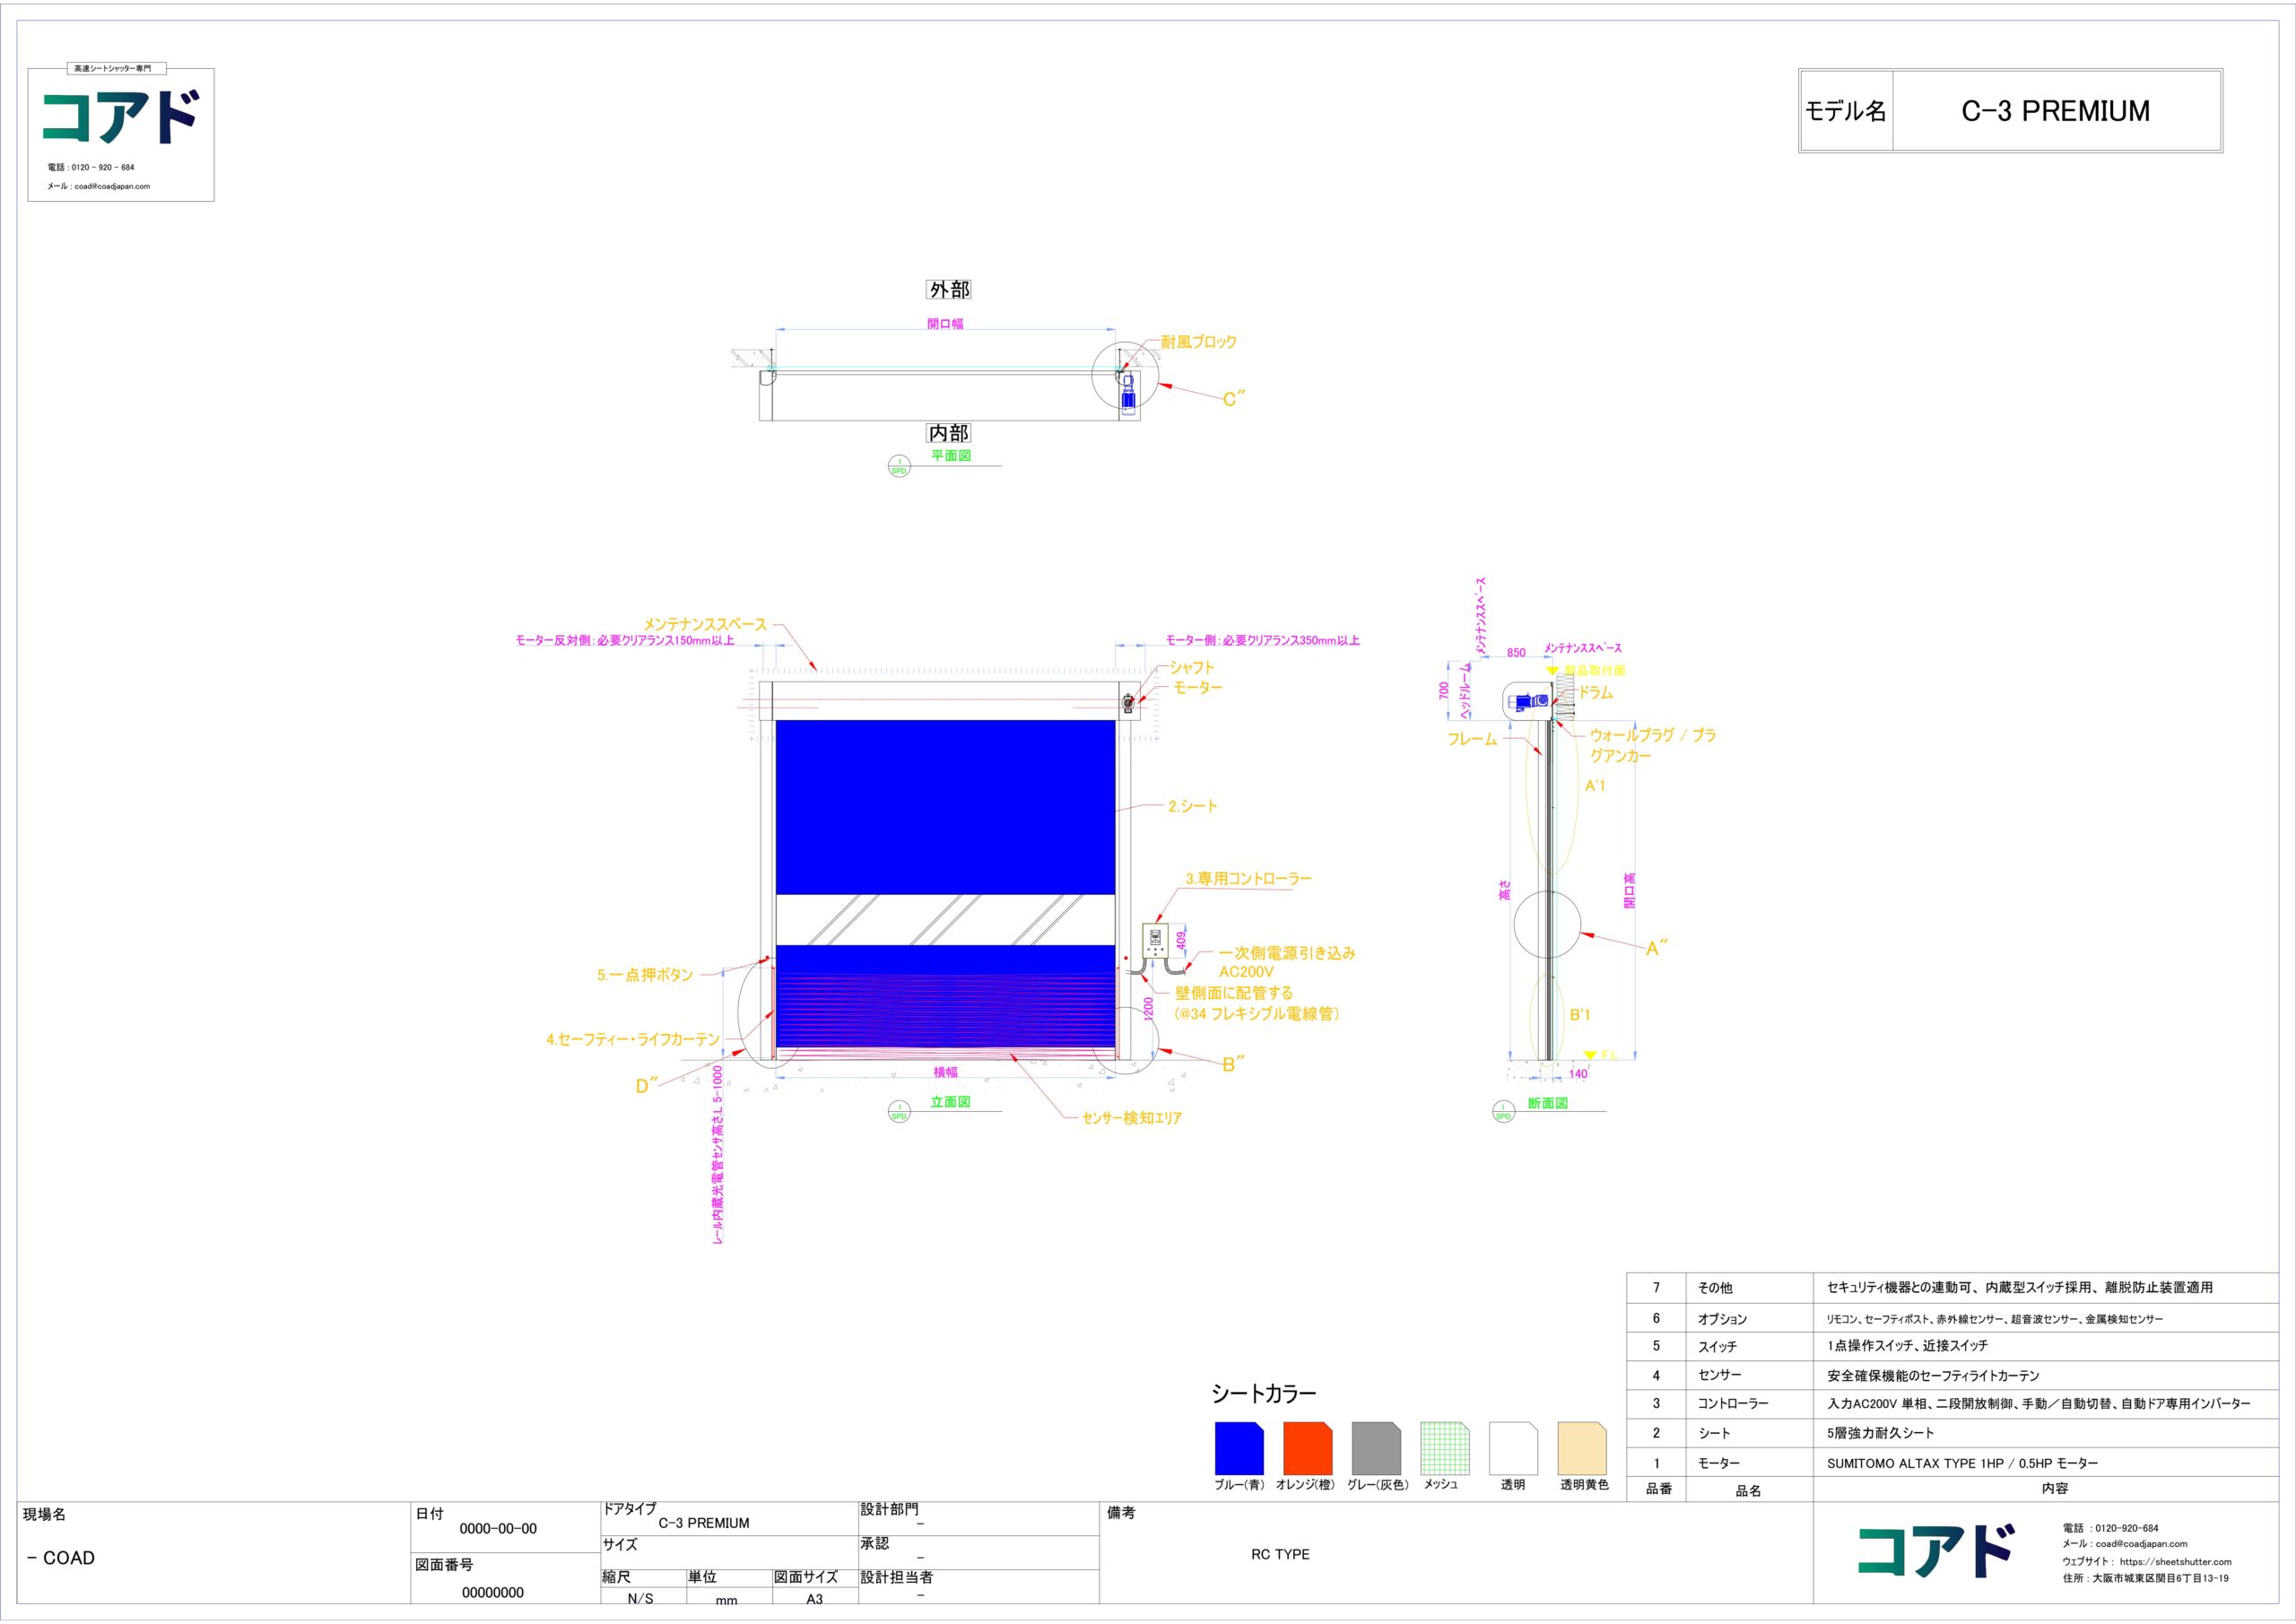Click the coad@coadjapan.com email in footer
Viewport: 2296px width, 1624px height.
pos(2141,1544)
